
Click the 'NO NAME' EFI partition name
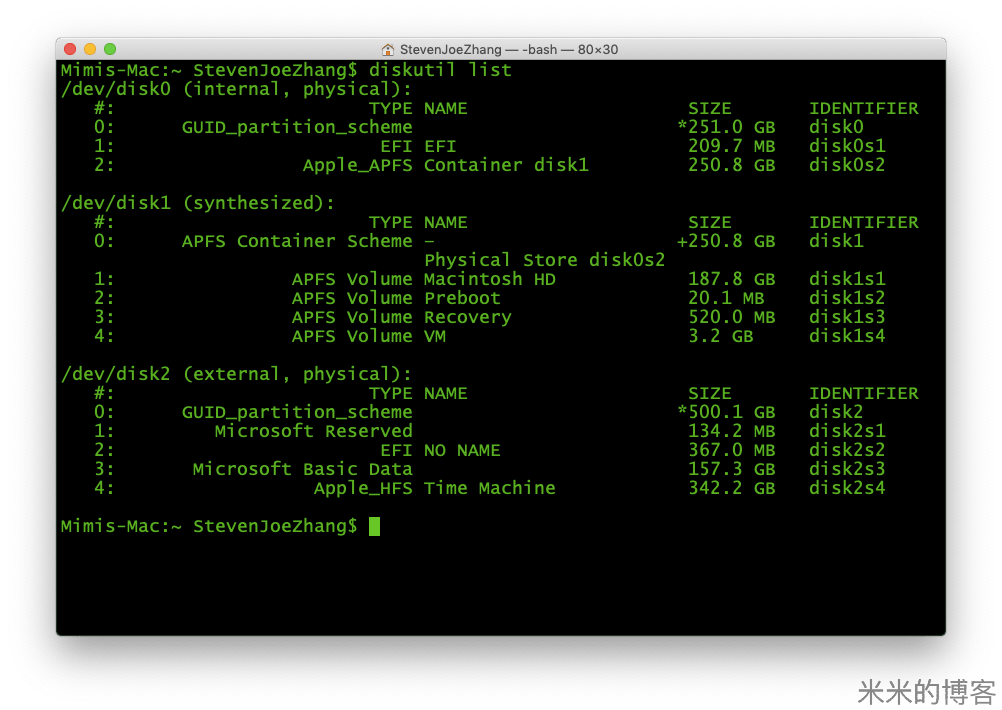coord(462,450)
